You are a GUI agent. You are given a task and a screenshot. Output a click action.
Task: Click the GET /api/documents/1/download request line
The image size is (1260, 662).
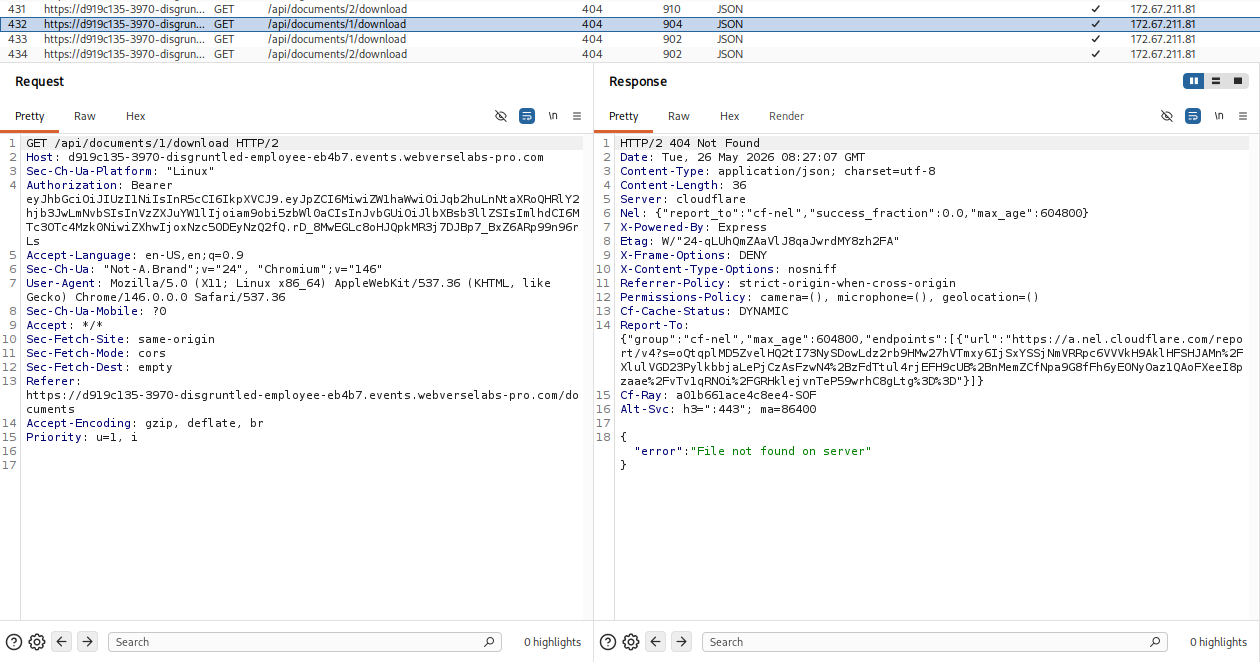(152, 143)
